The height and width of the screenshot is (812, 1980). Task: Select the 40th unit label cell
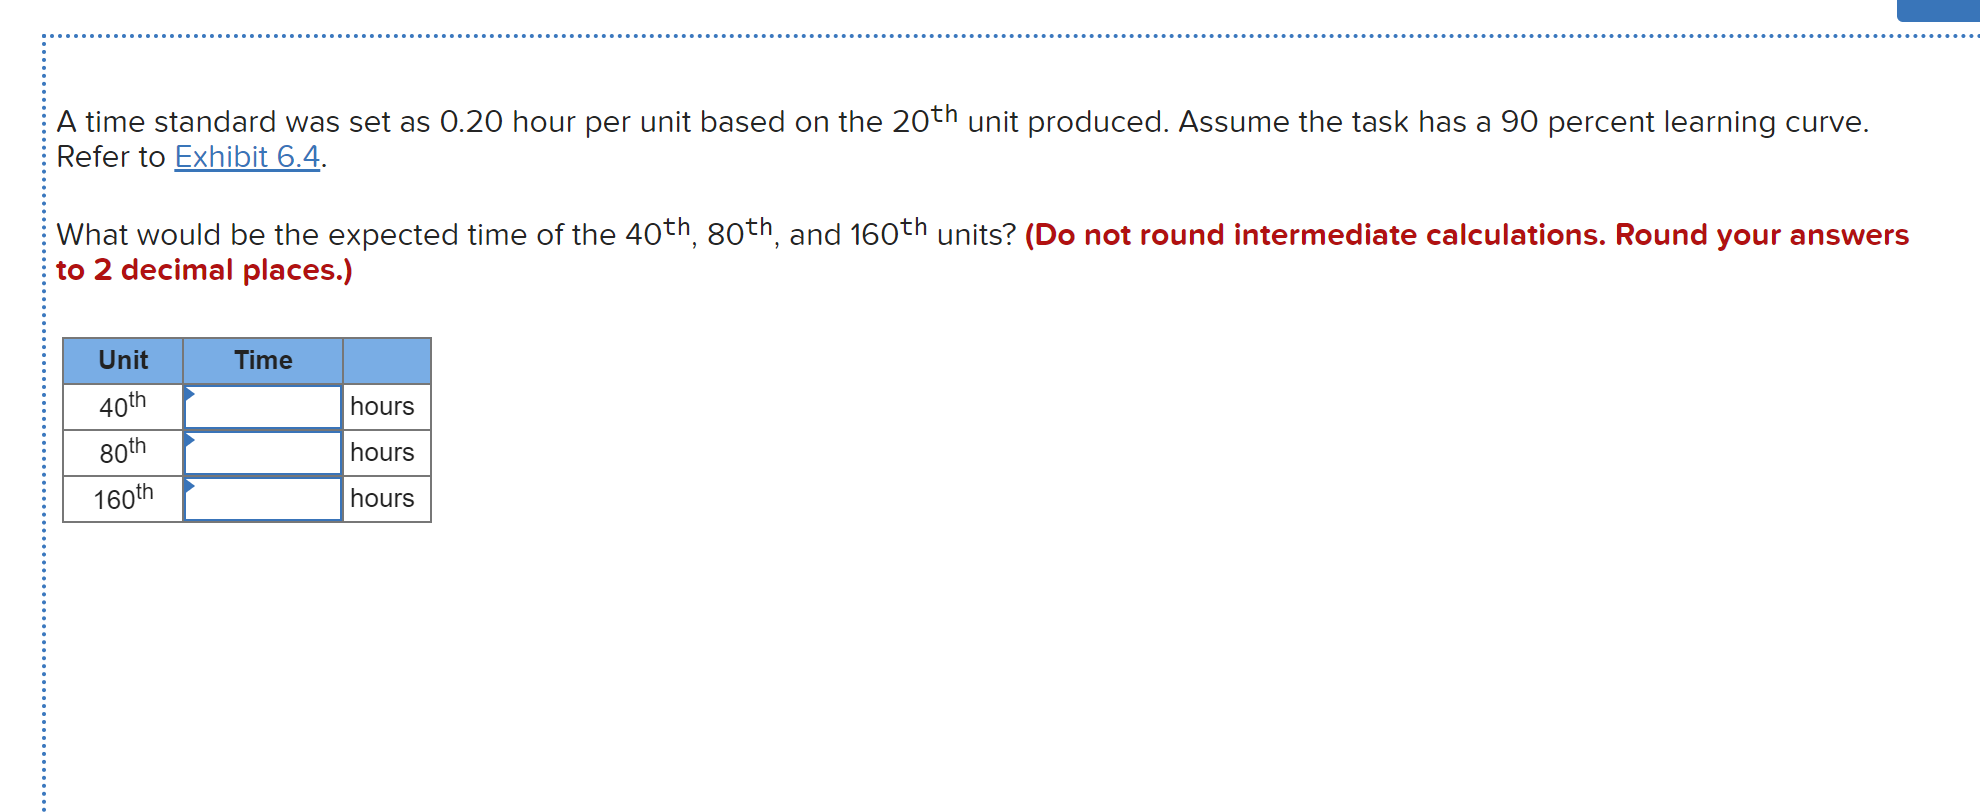(x=122, y=406)
